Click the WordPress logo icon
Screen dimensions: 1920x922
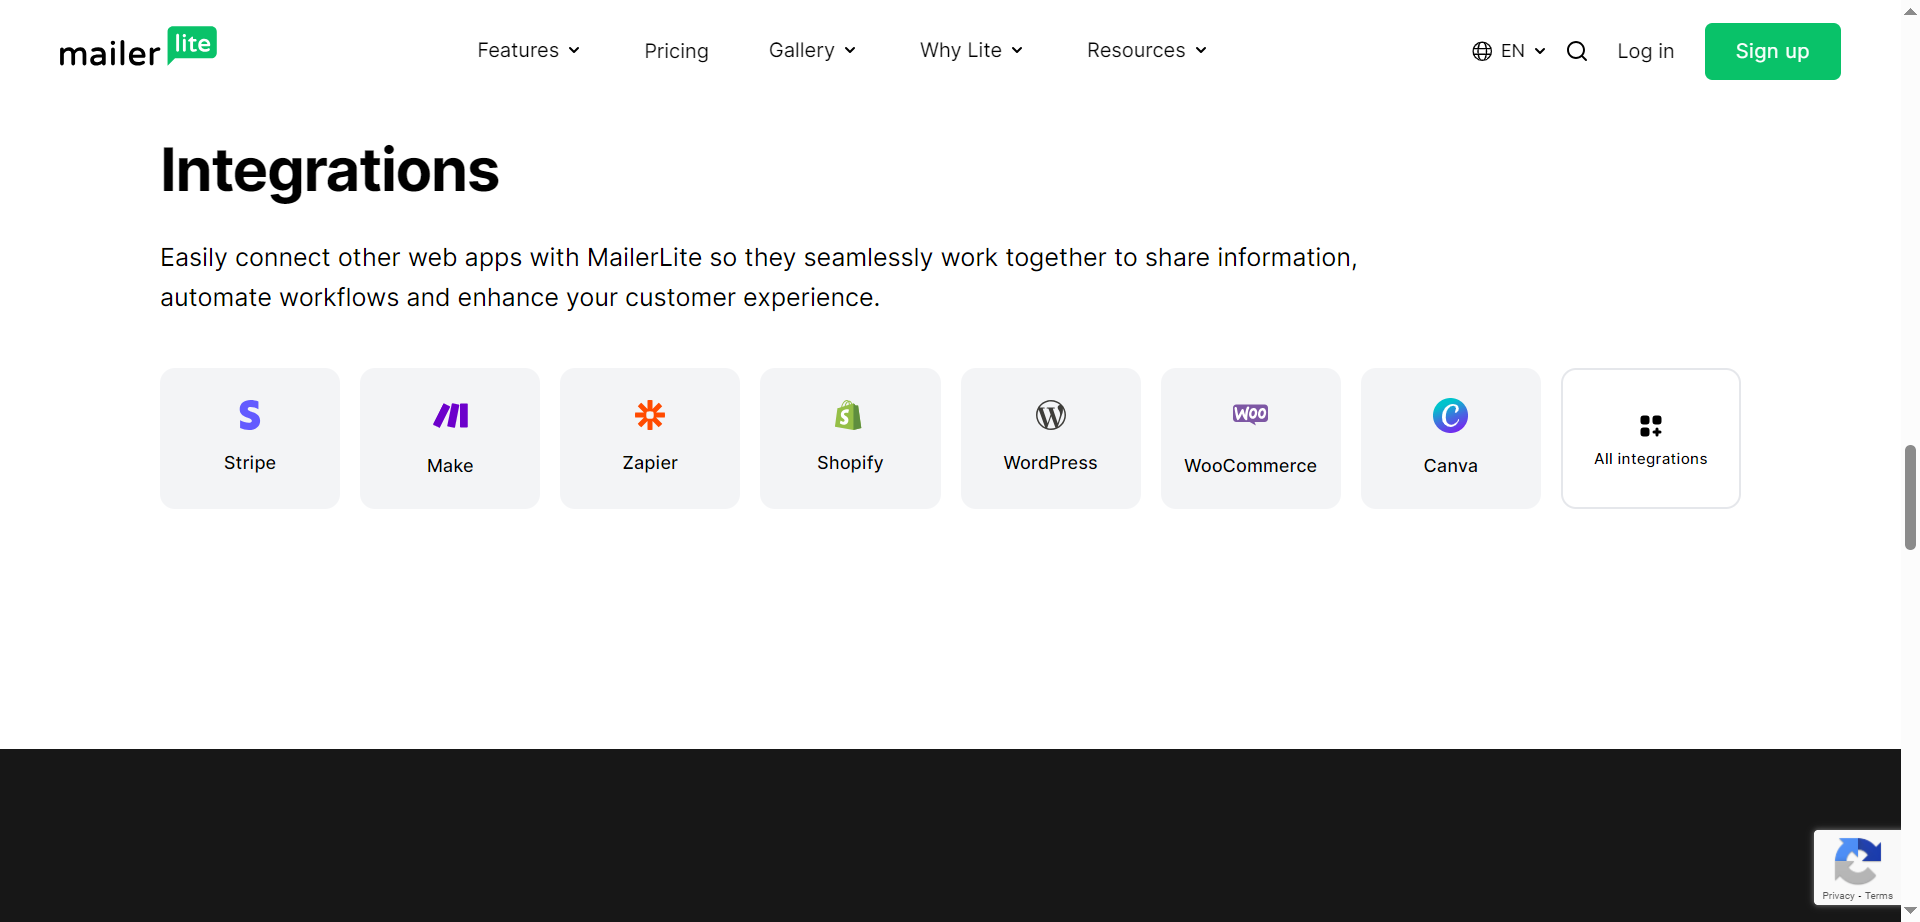1051,415
